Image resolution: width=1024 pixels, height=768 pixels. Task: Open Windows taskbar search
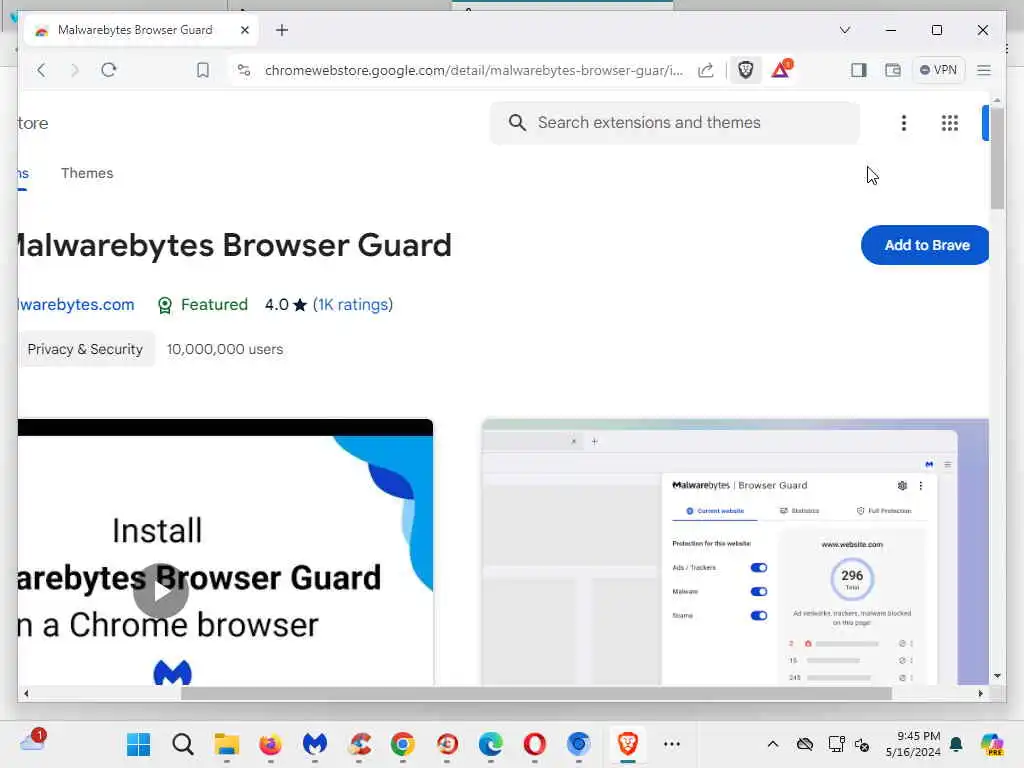point(183,744)
